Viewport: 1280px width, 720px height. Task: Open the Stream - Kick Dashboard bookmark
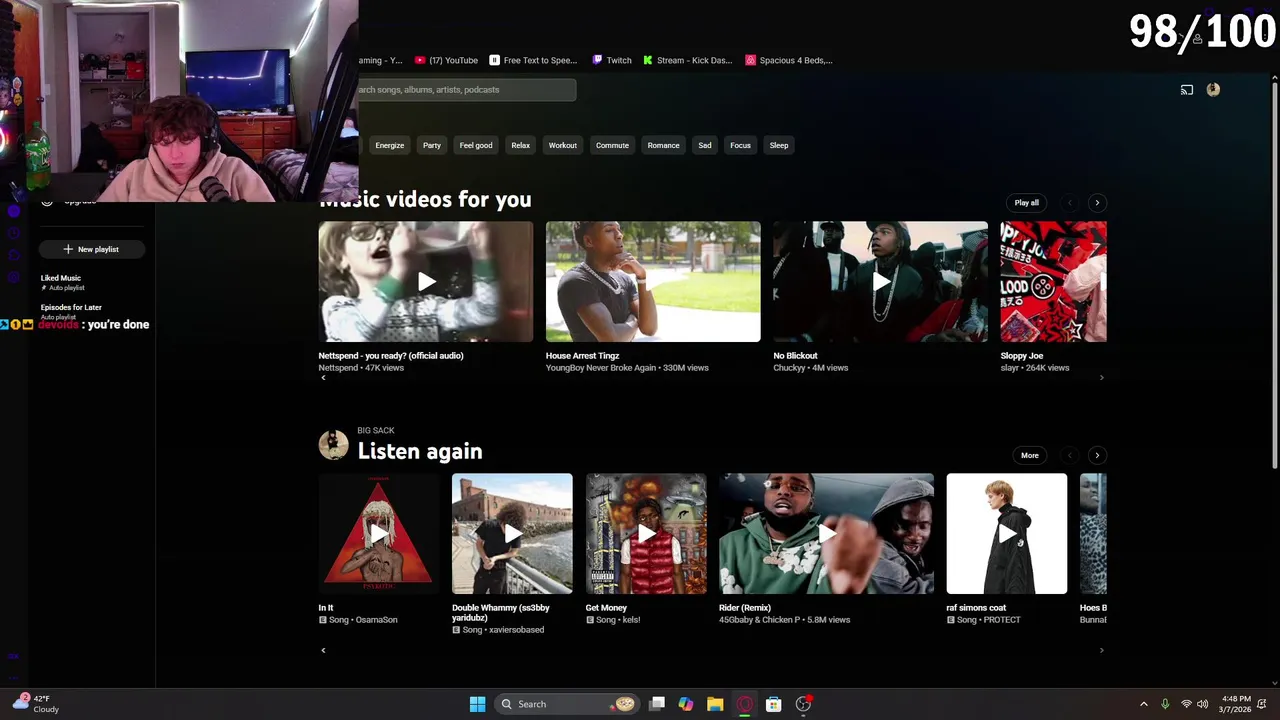point(688,60)
